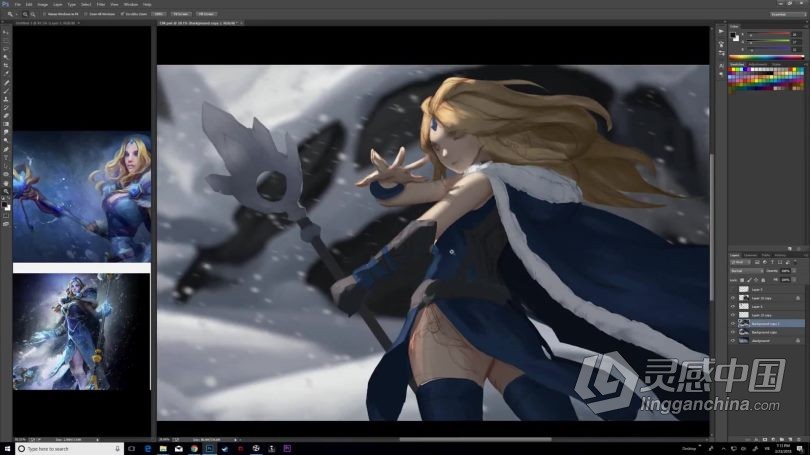810x455 pixels.
Task: Open the Normal blend mode dropdown
Action: pos(747,271)
